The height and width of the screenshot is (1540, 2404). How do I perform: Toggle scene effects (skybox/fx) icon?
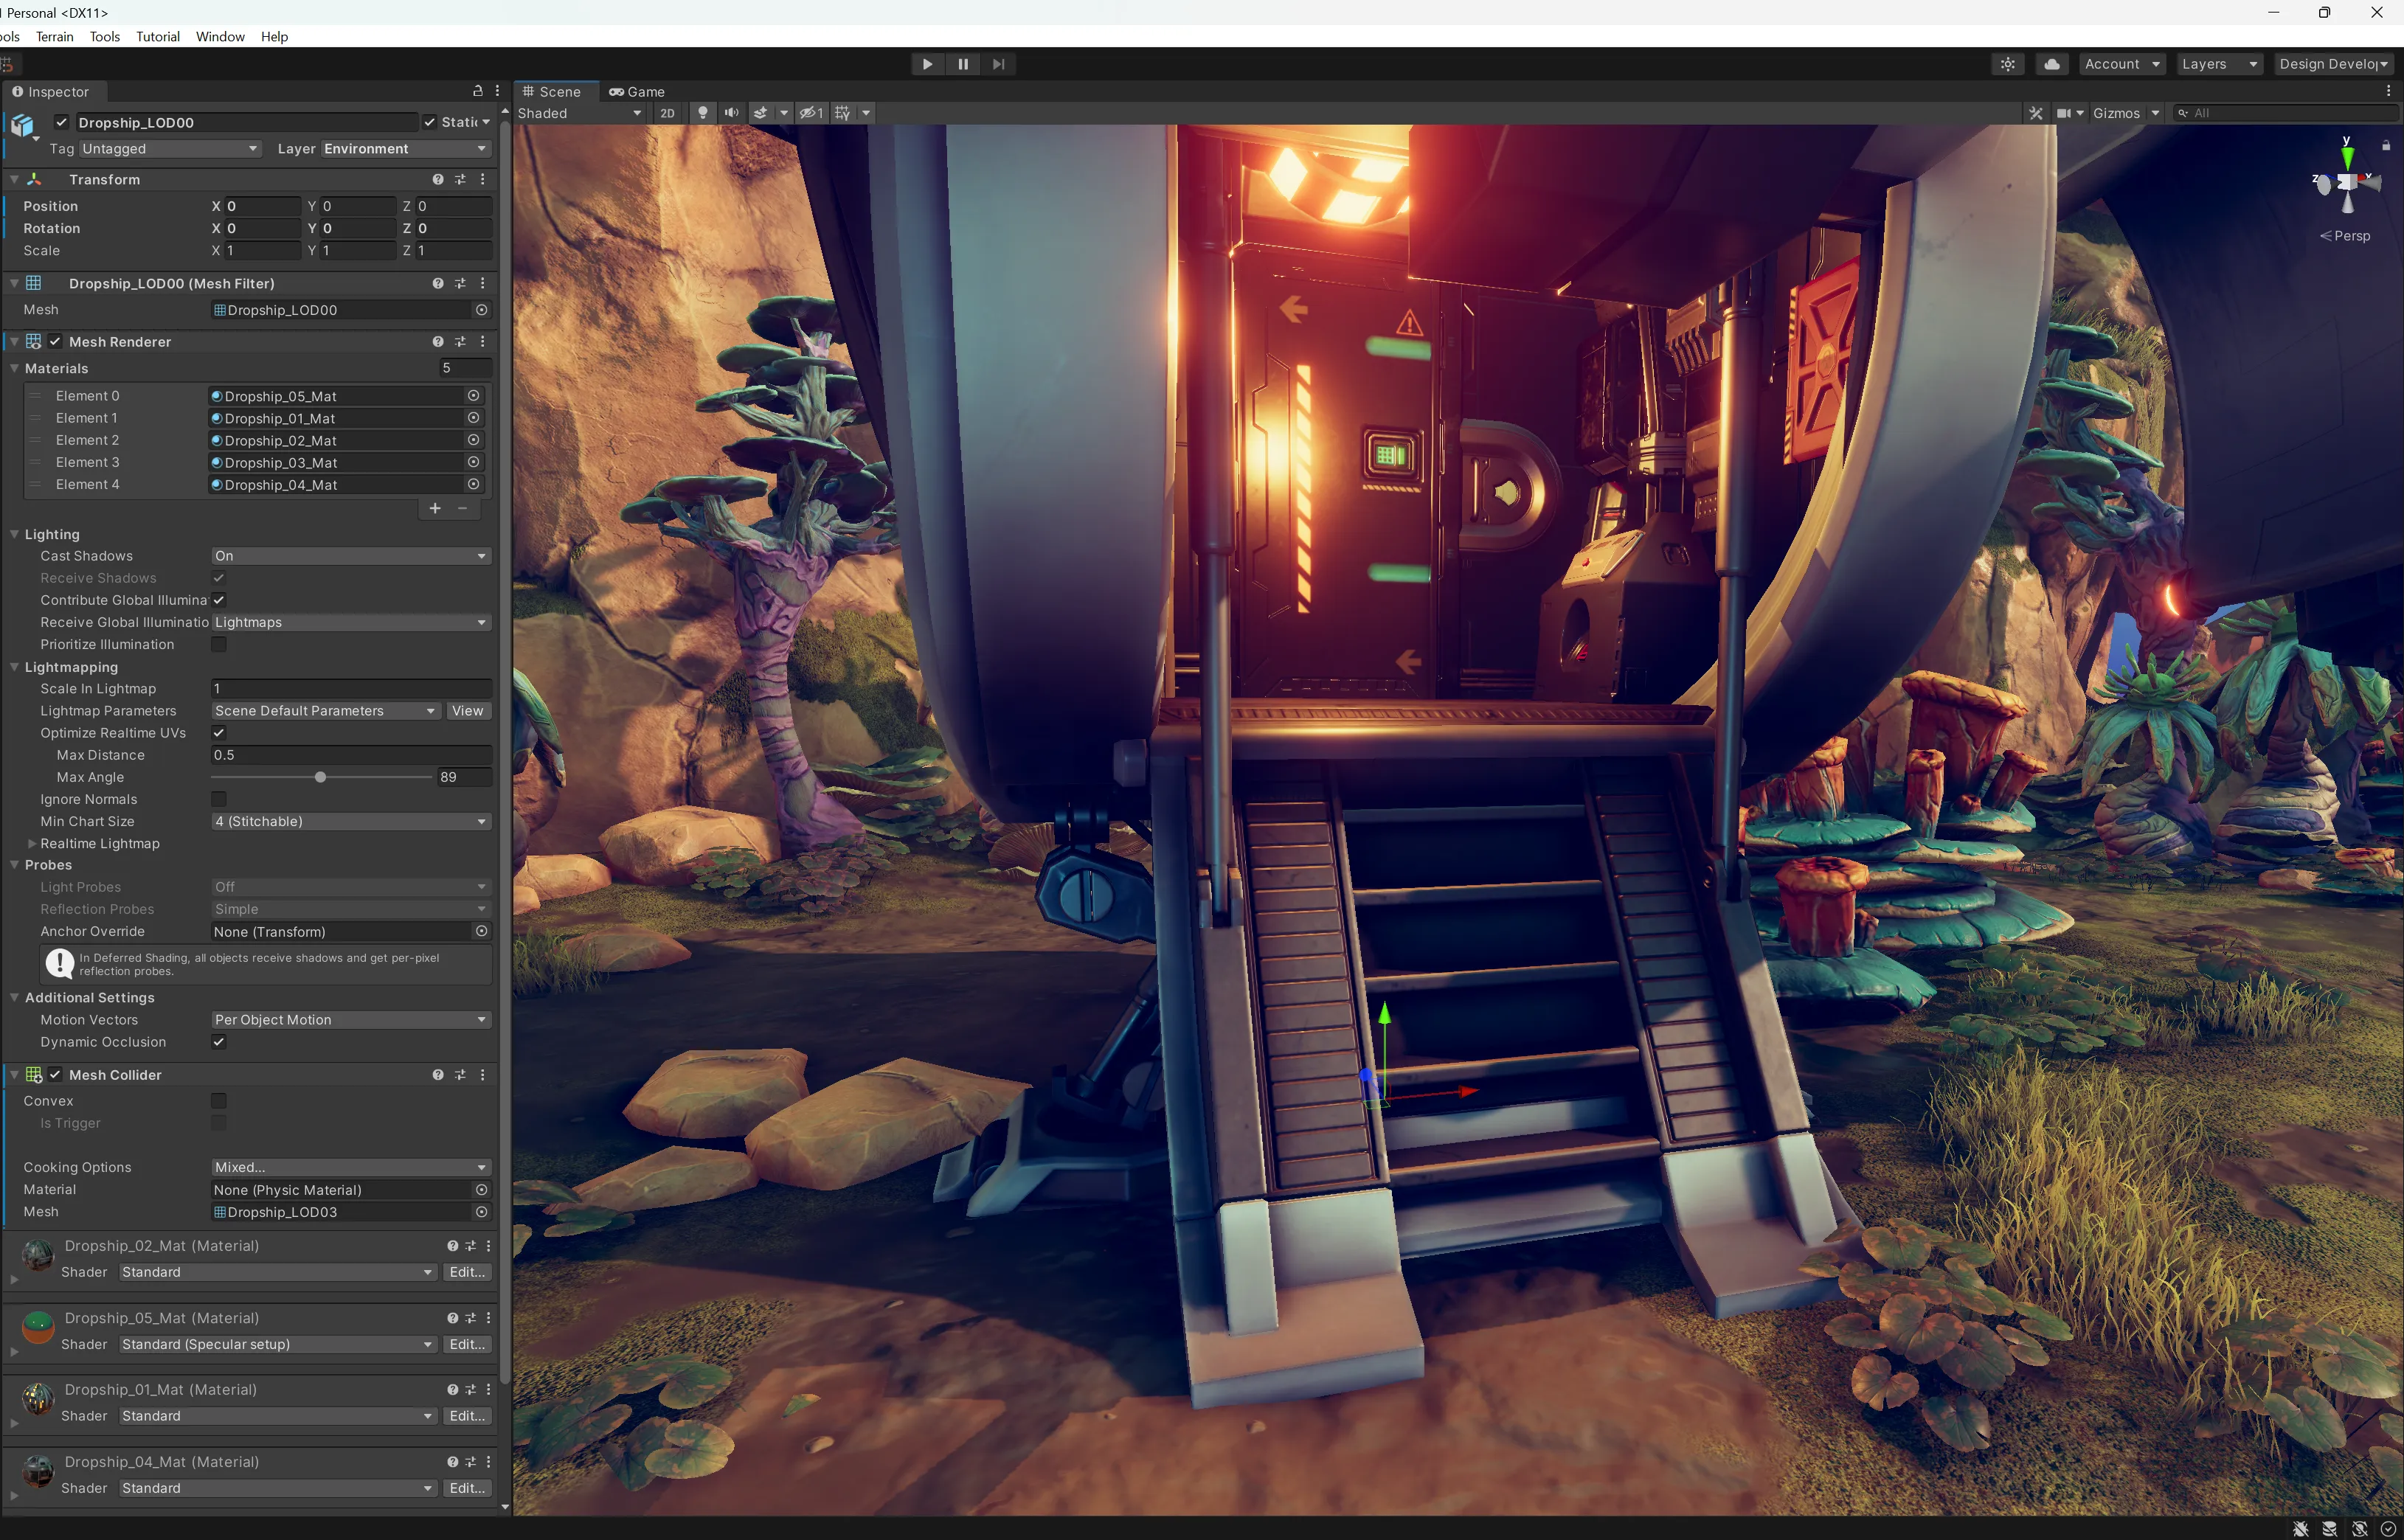pos(760,113)
